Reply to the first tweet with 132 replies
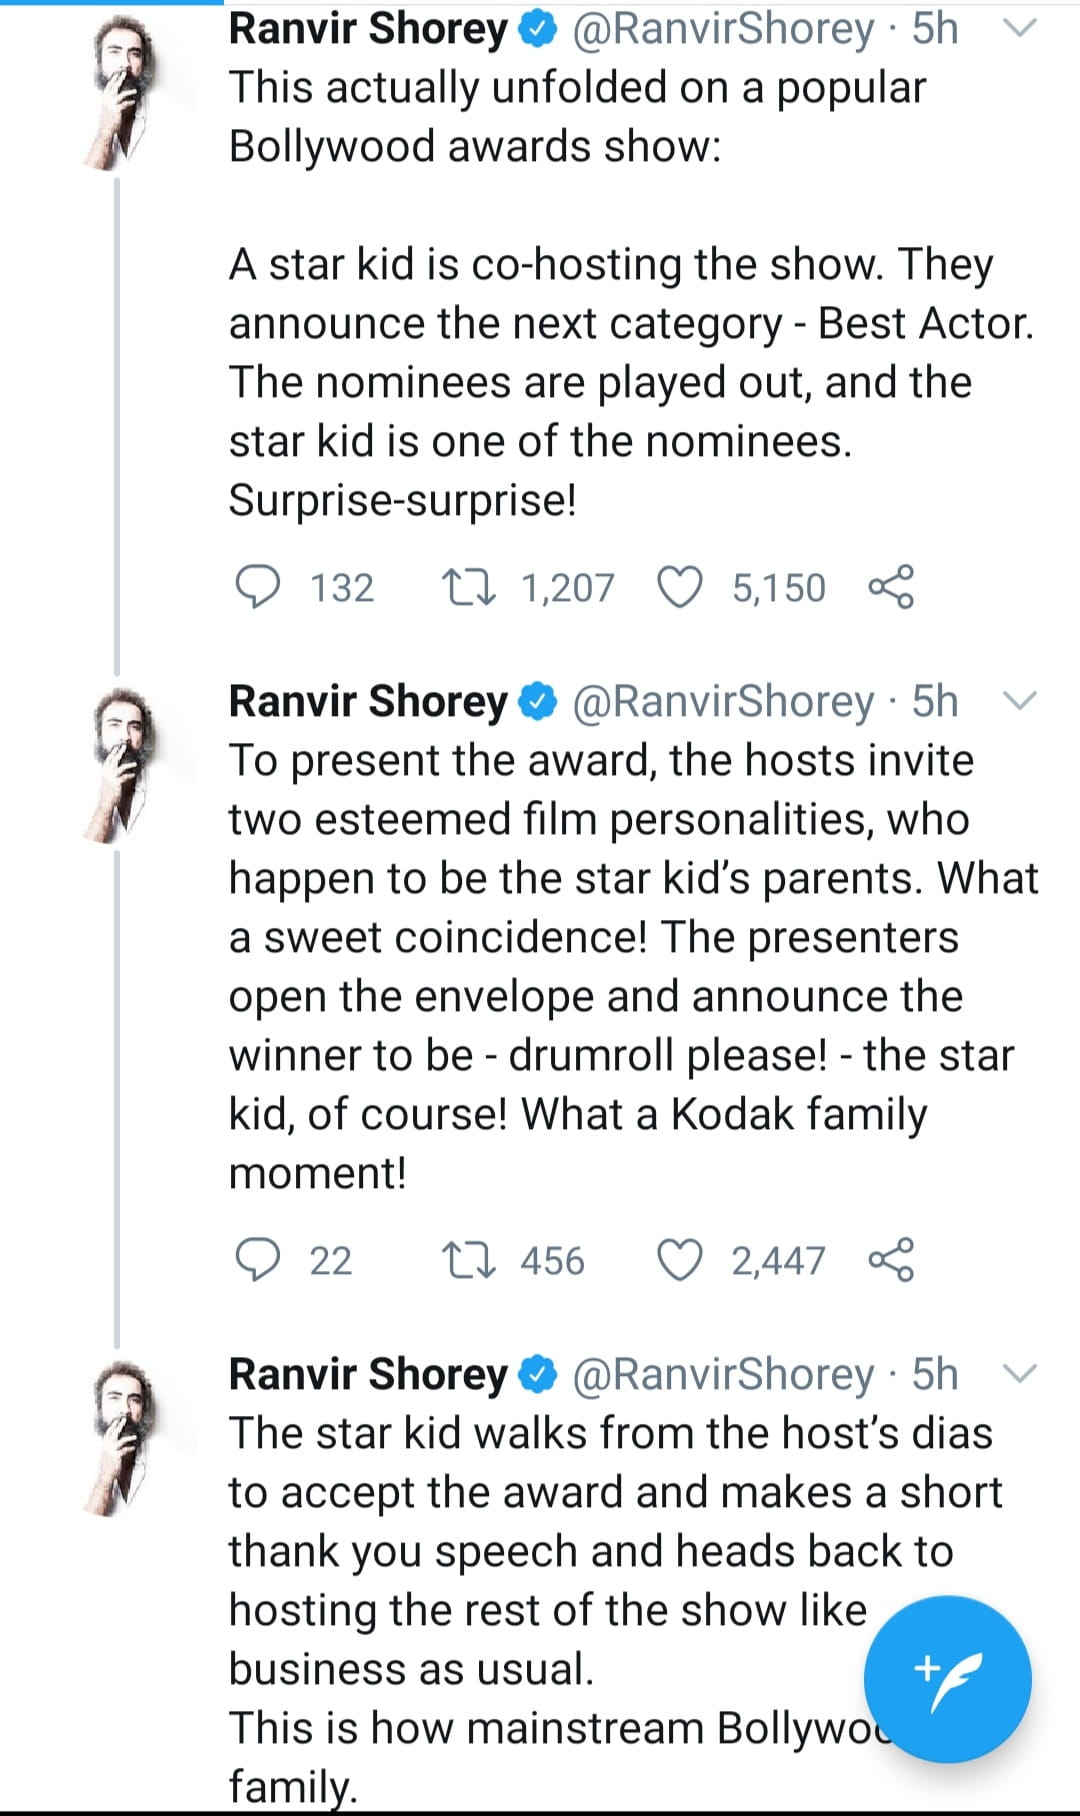 (x=258, y=587)
